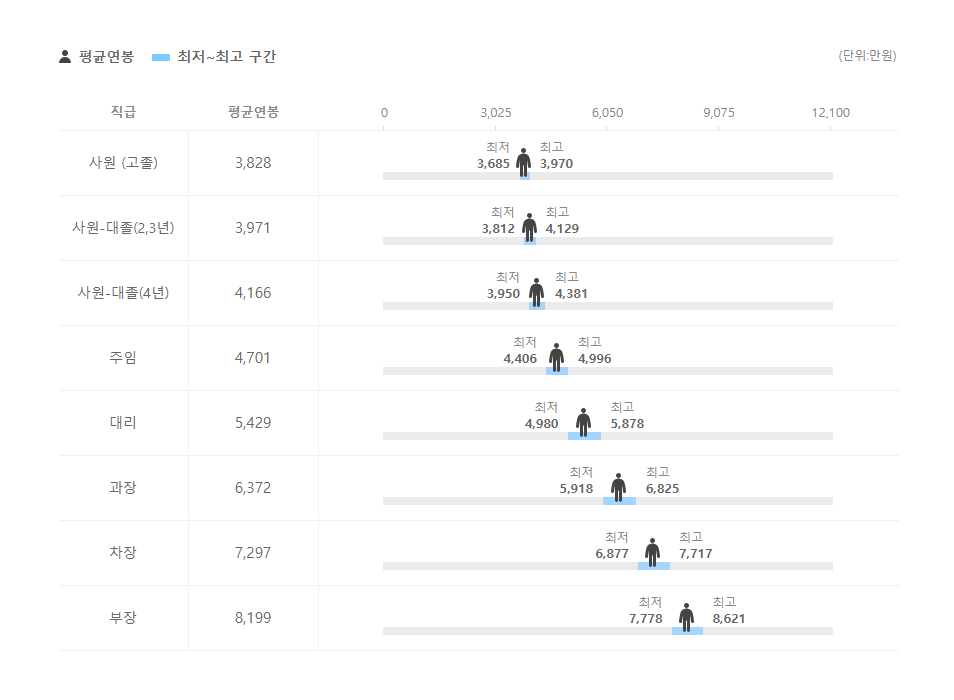Click the 12,100 axis label
The height and width of the screenshot is (700, 954).
click(831, 112)
